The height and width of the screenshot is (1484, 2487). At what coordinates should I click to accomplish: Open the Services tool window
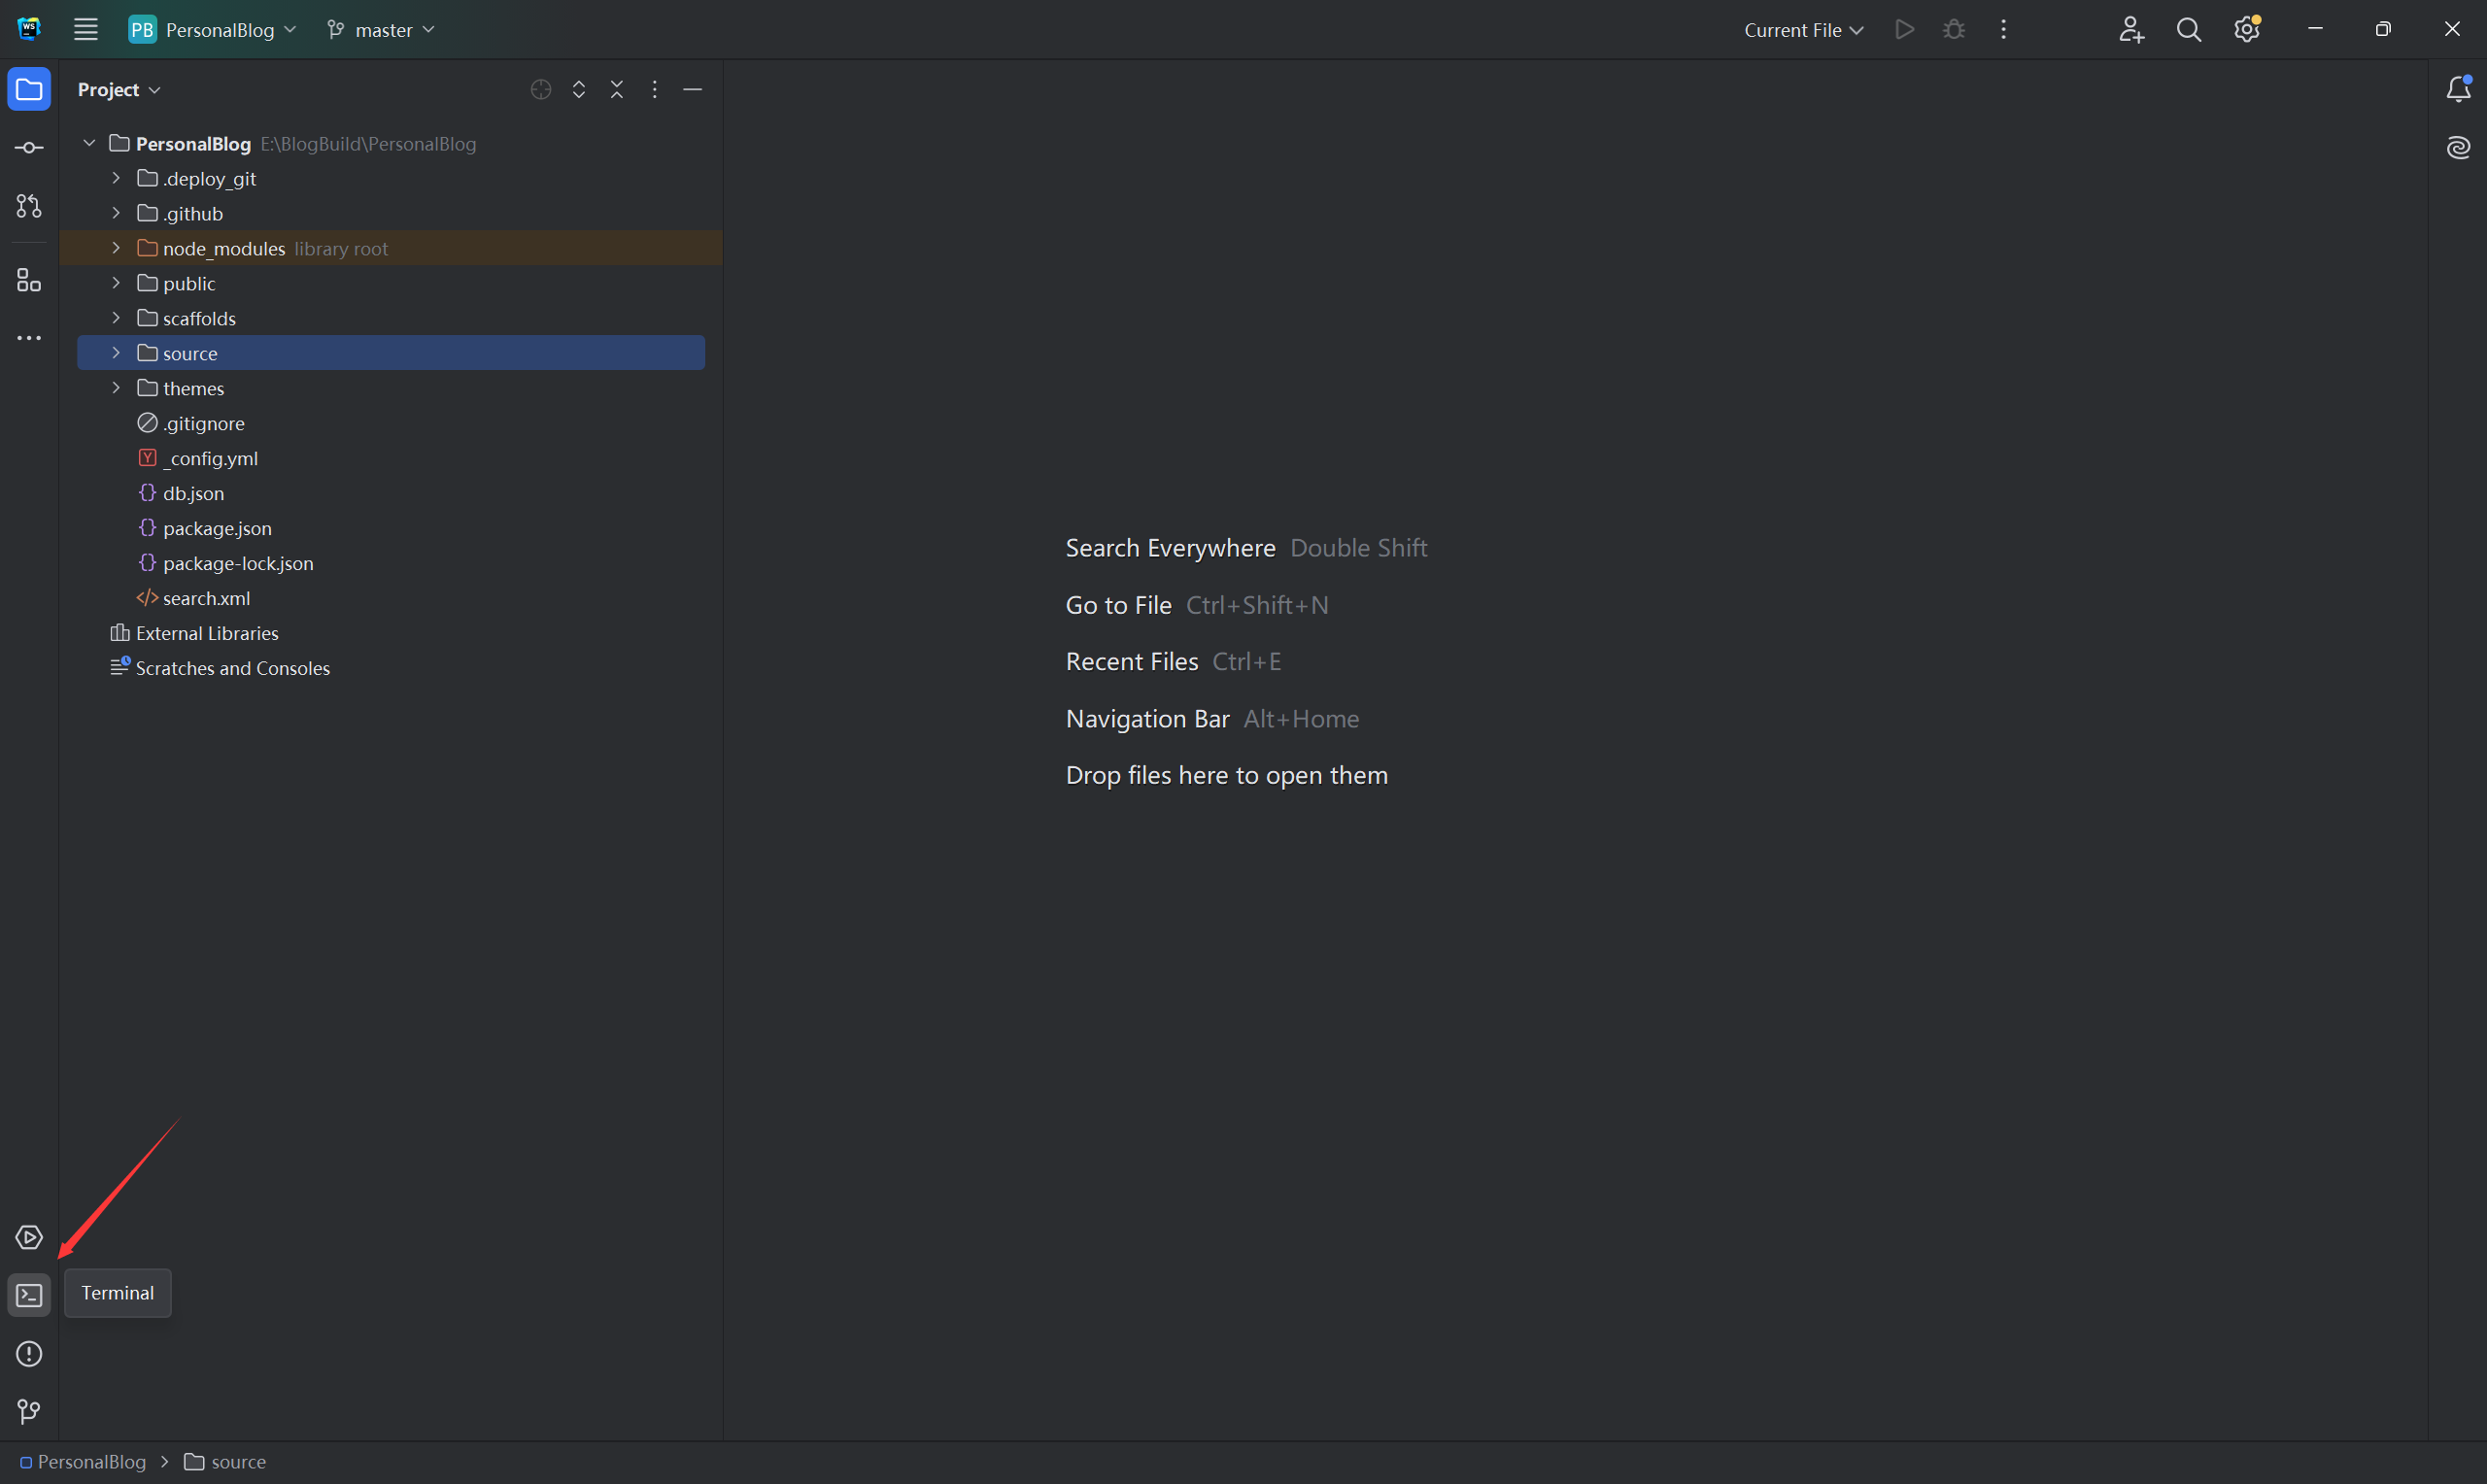pos(29,1237)
